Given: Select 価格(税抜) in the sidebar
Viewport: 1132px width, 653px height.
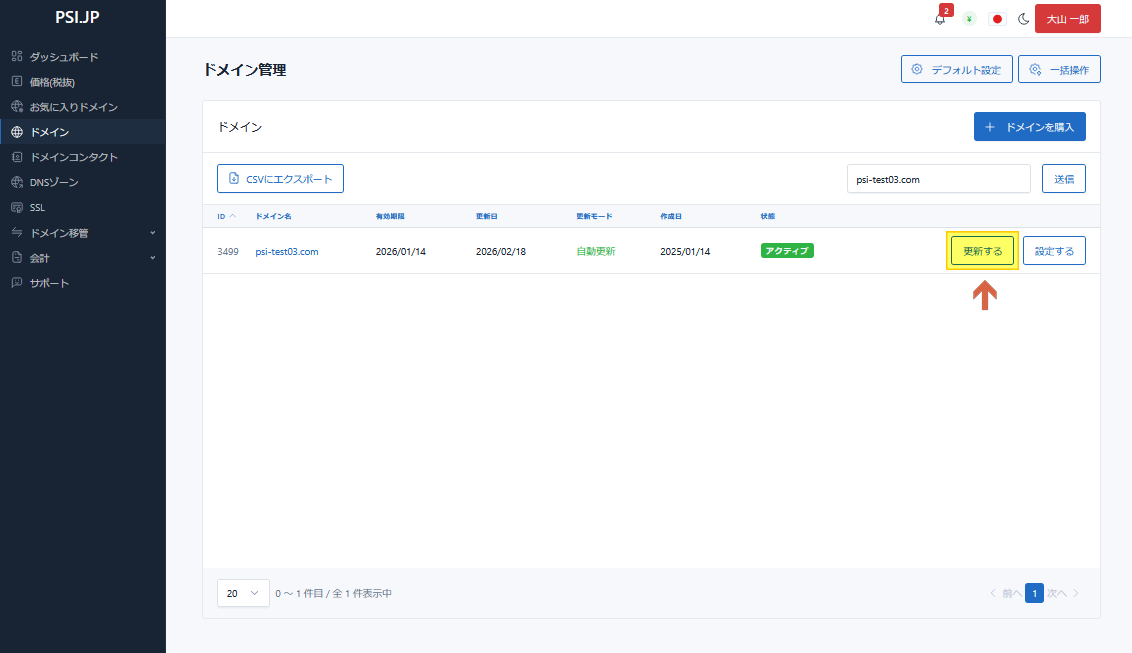Looking at the screenshot, I should coord(52,82).
